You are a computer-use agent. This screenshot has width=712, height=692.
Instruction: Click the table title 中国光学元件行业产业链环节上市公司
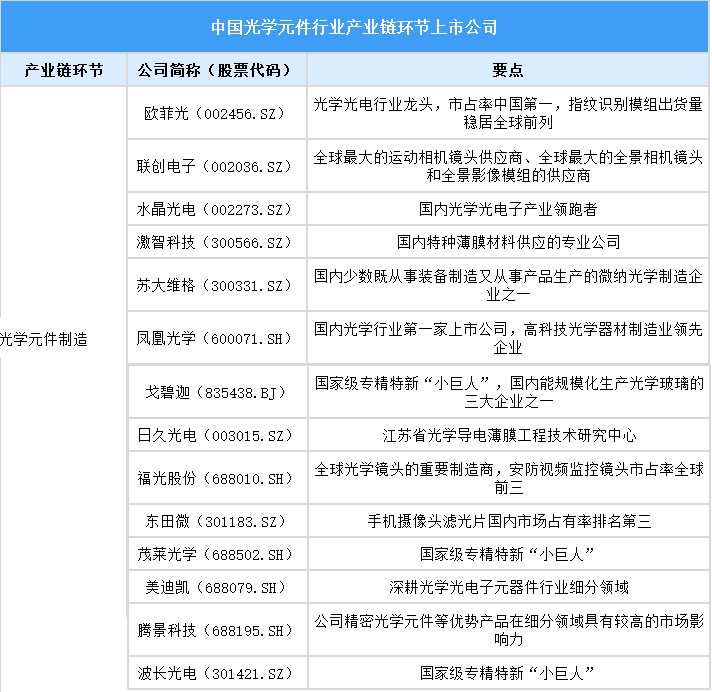coord(354,27)
